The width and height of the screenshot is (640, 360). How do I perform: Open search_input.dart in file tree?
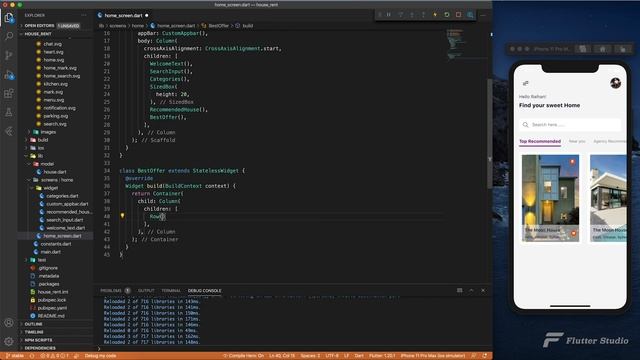coord(64,220)
